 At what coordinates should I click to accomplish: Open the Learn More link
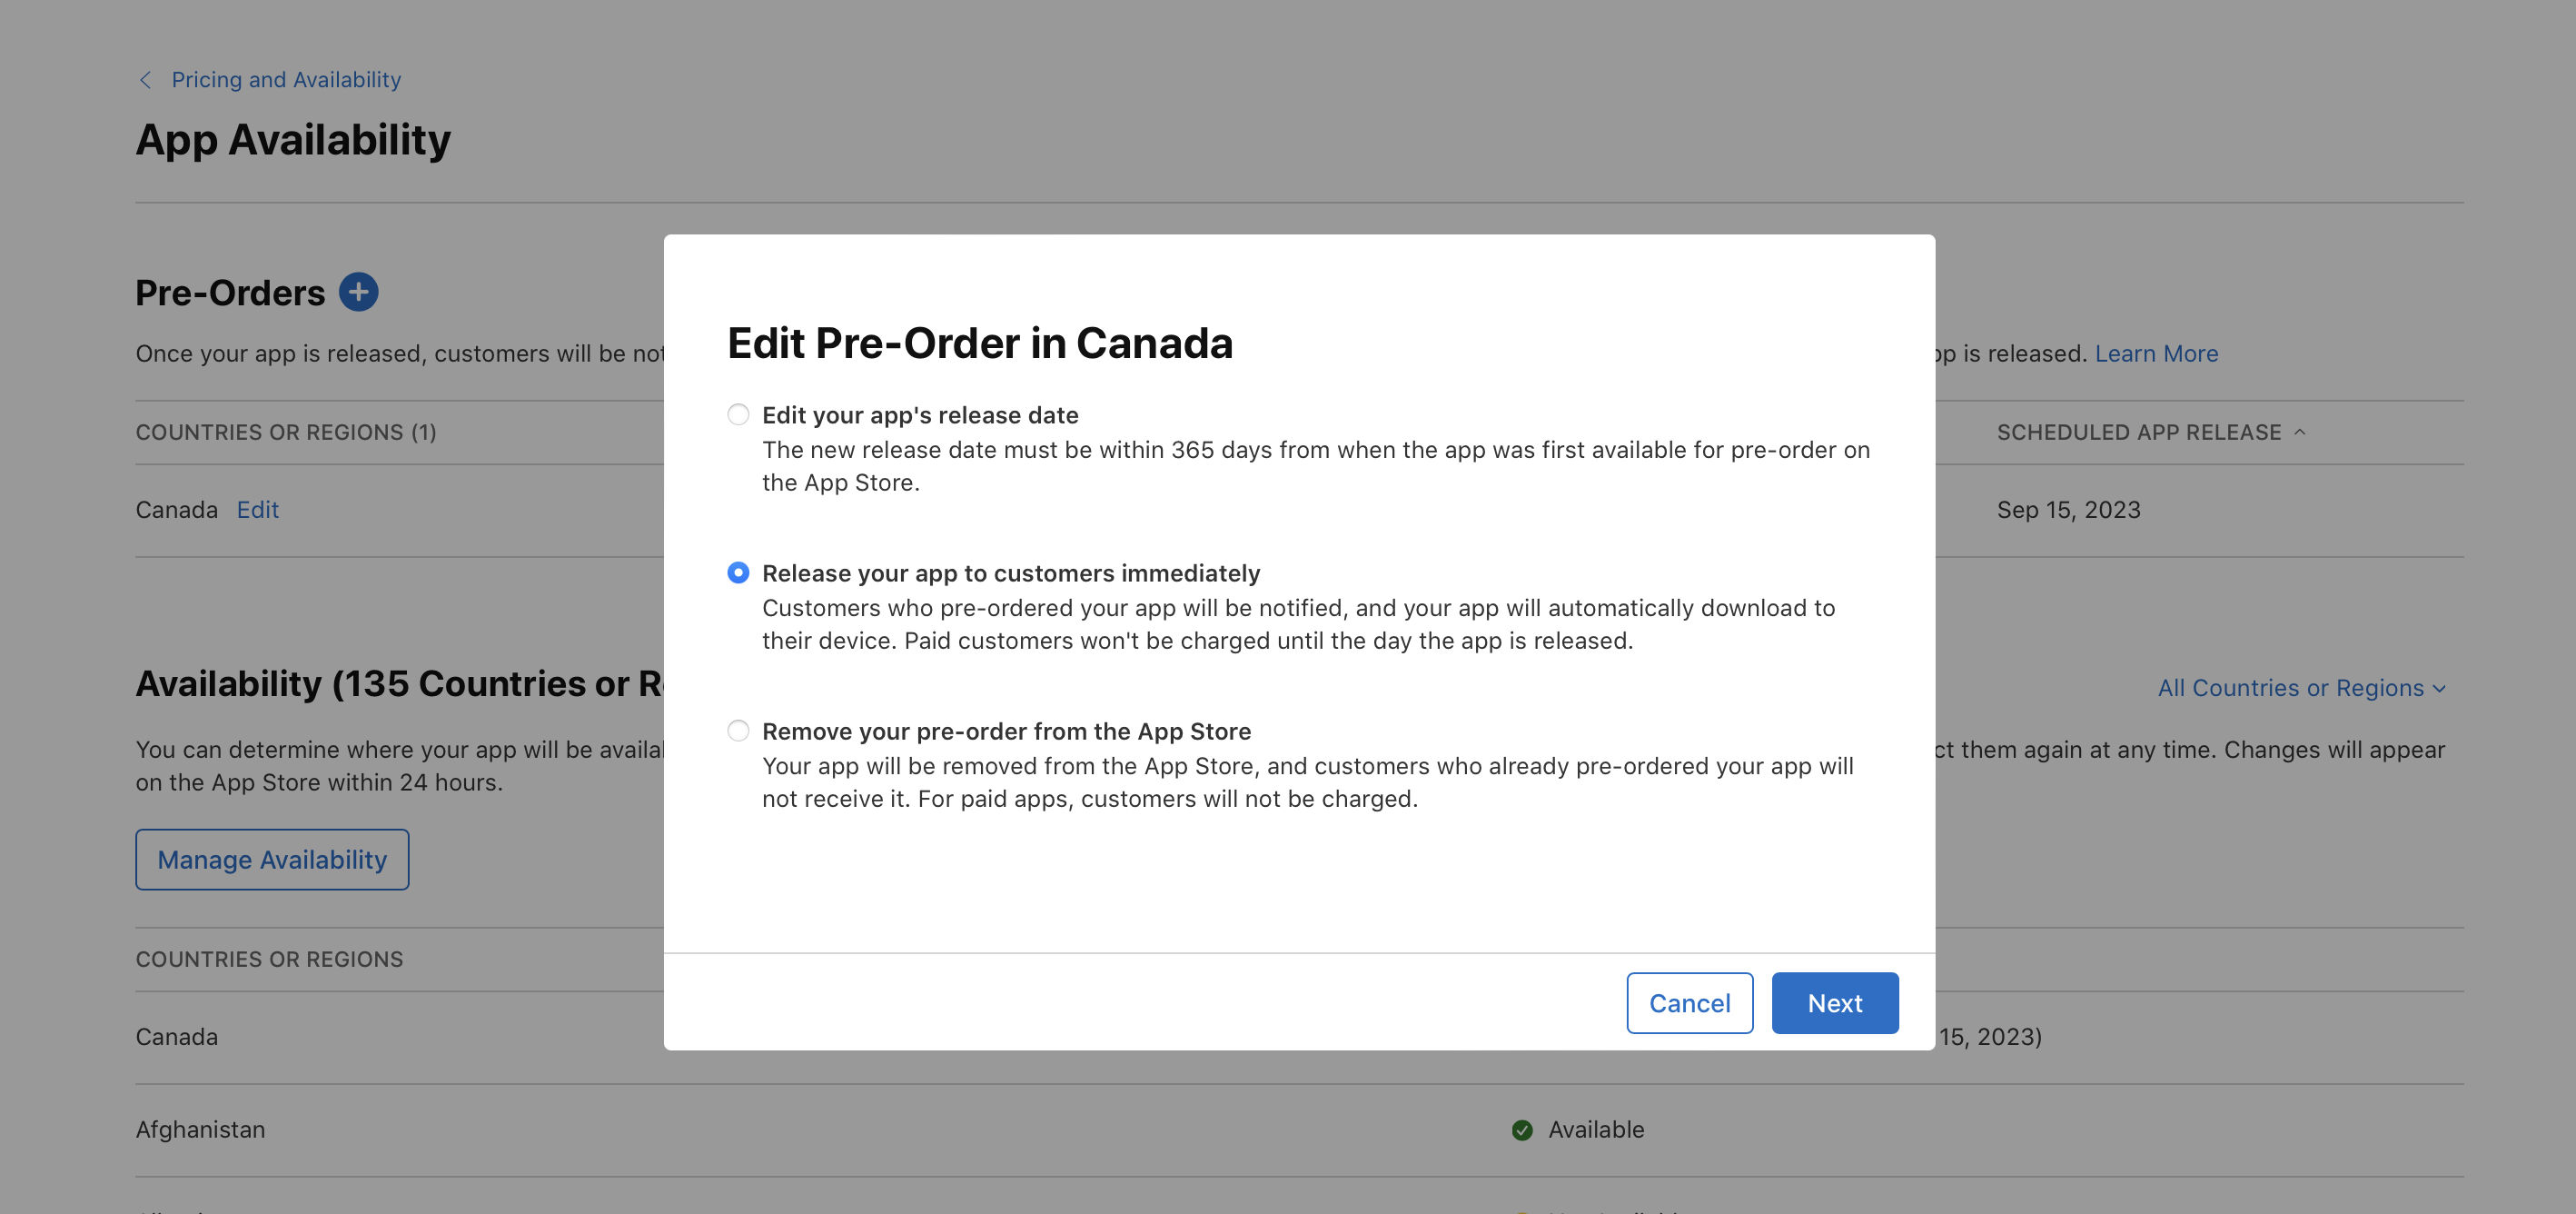pyautogui.click(x=2155, y=352)
